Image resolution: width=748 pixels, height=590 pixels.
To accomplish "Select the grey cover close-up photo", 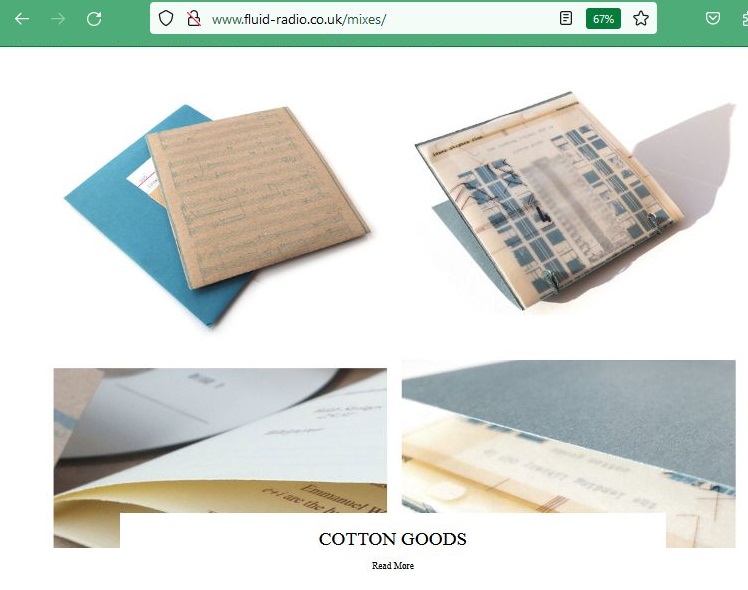I will coord(569,454).
